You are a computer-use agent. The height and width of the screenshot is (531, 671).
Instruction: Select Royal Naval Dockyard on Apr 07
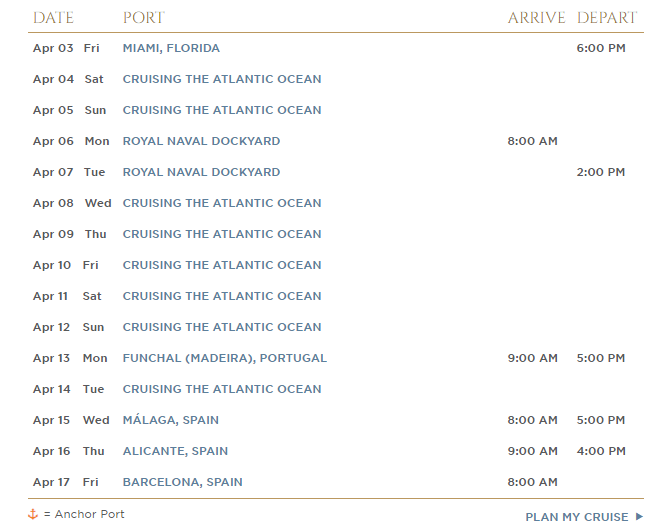point(202,172)
